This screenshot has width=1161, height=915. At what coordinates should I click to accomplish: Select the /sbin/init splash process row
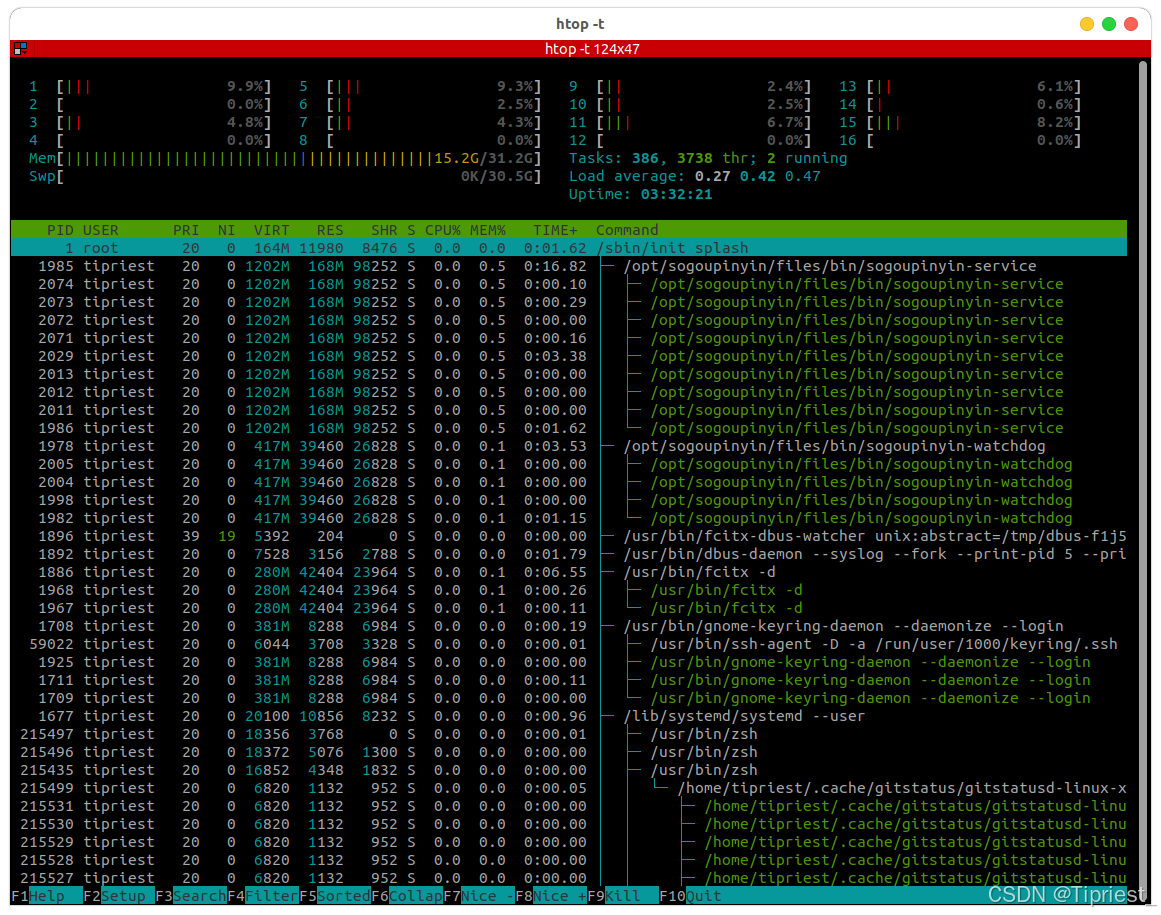click(569, 248)
